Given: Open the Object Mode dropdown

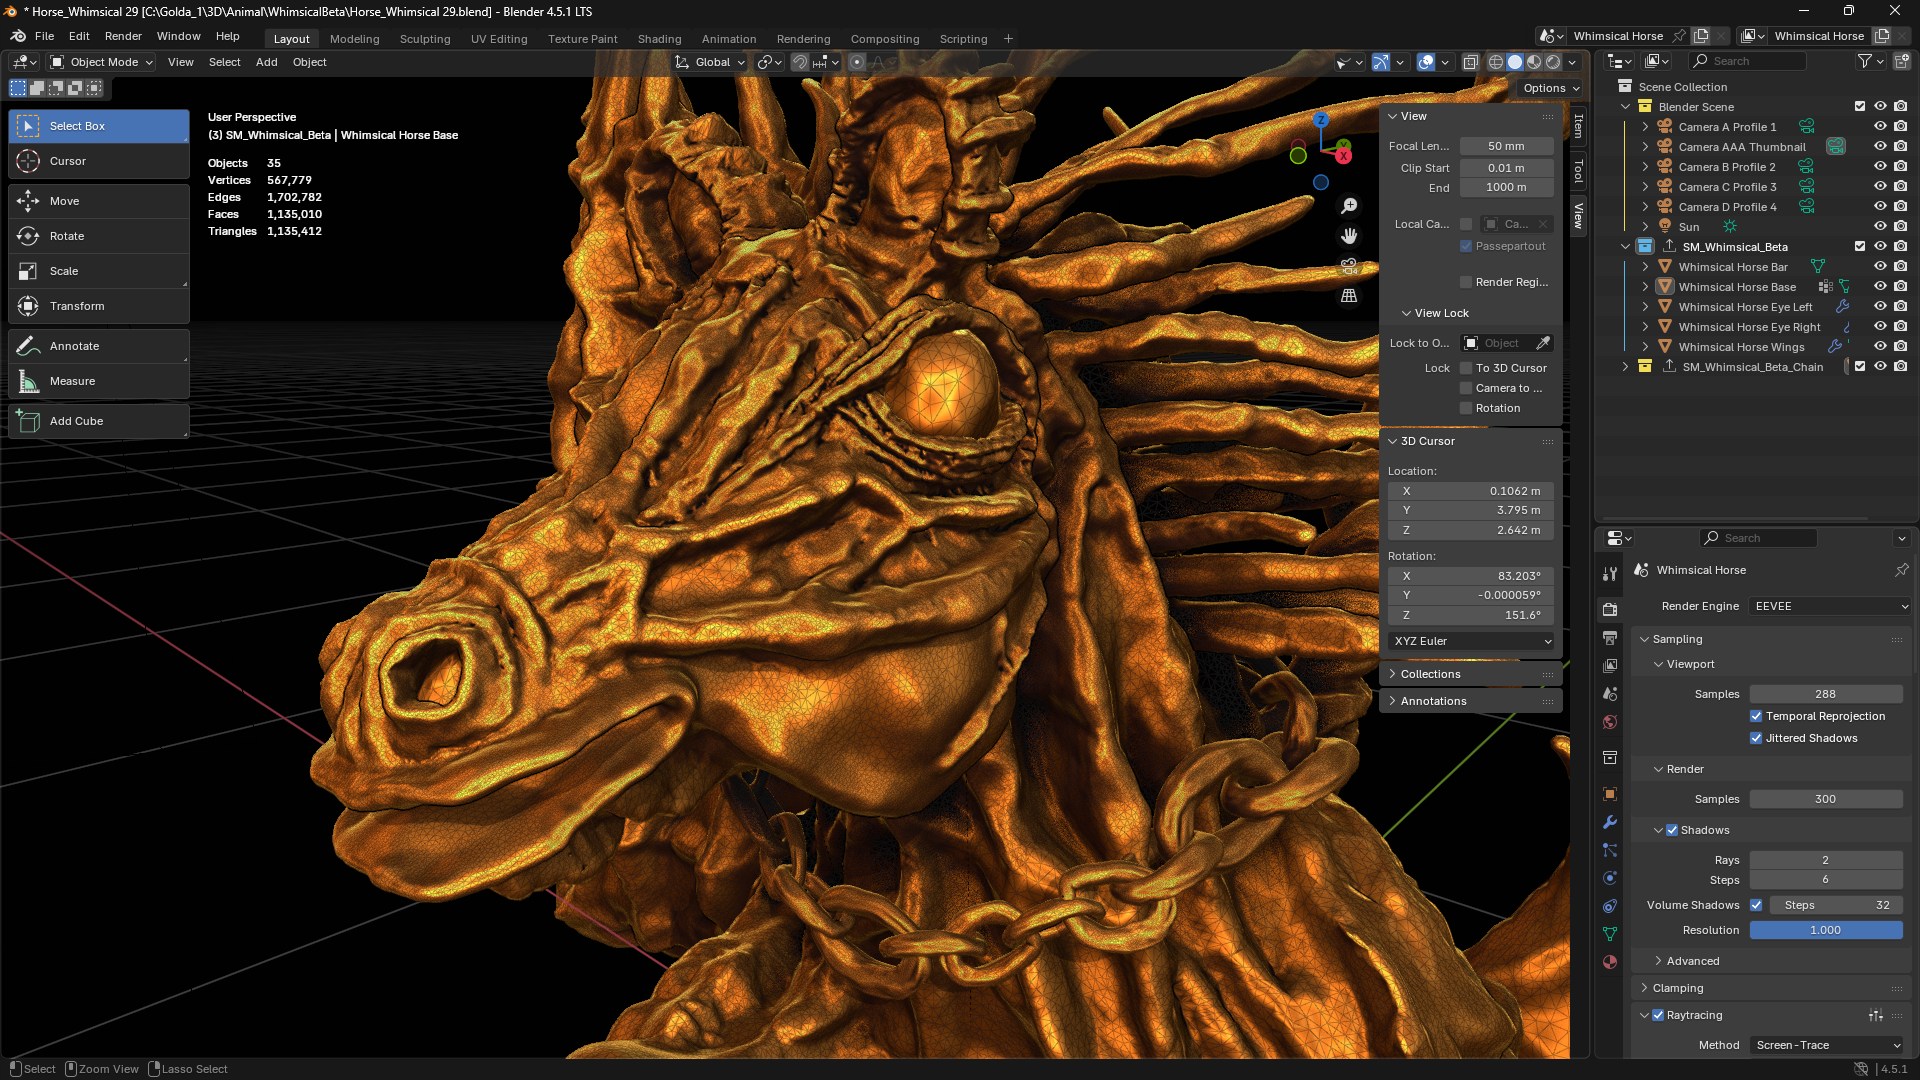Looking at the screenshot, I should 101,62.
